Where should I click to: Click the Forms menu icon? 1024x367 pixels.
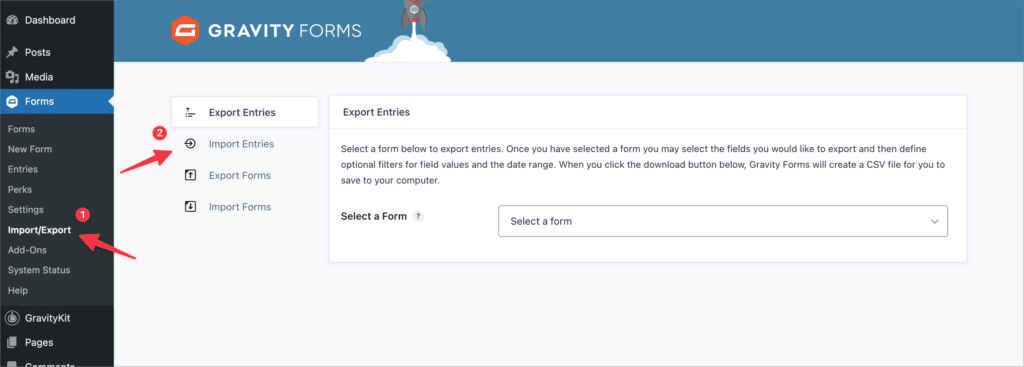[x=11, y=101]
